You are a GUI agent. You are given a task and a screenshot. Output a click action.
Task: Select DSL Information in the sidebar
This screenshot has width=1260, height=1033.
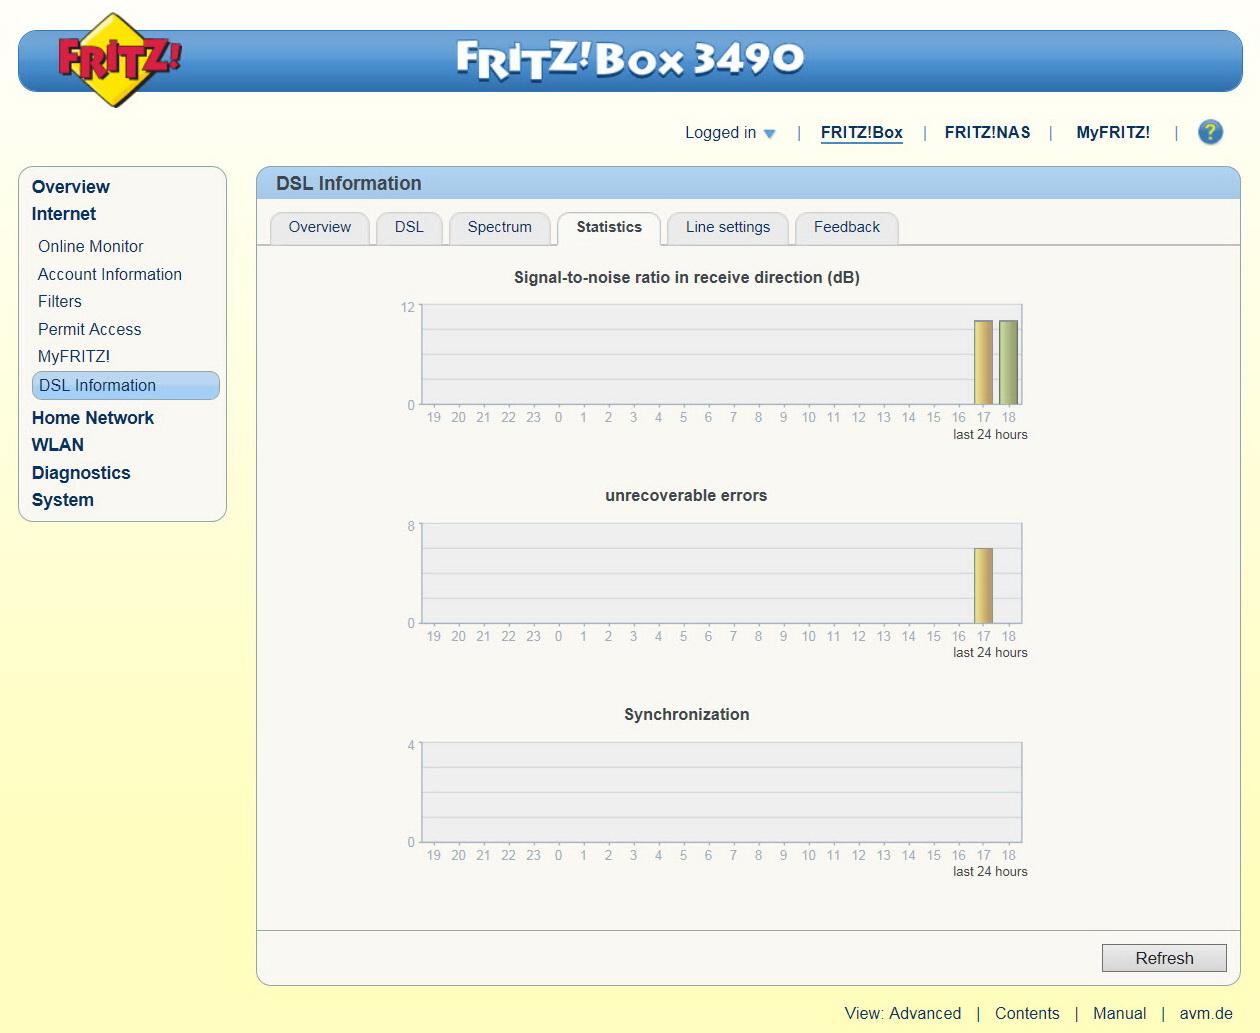[126, 385]
